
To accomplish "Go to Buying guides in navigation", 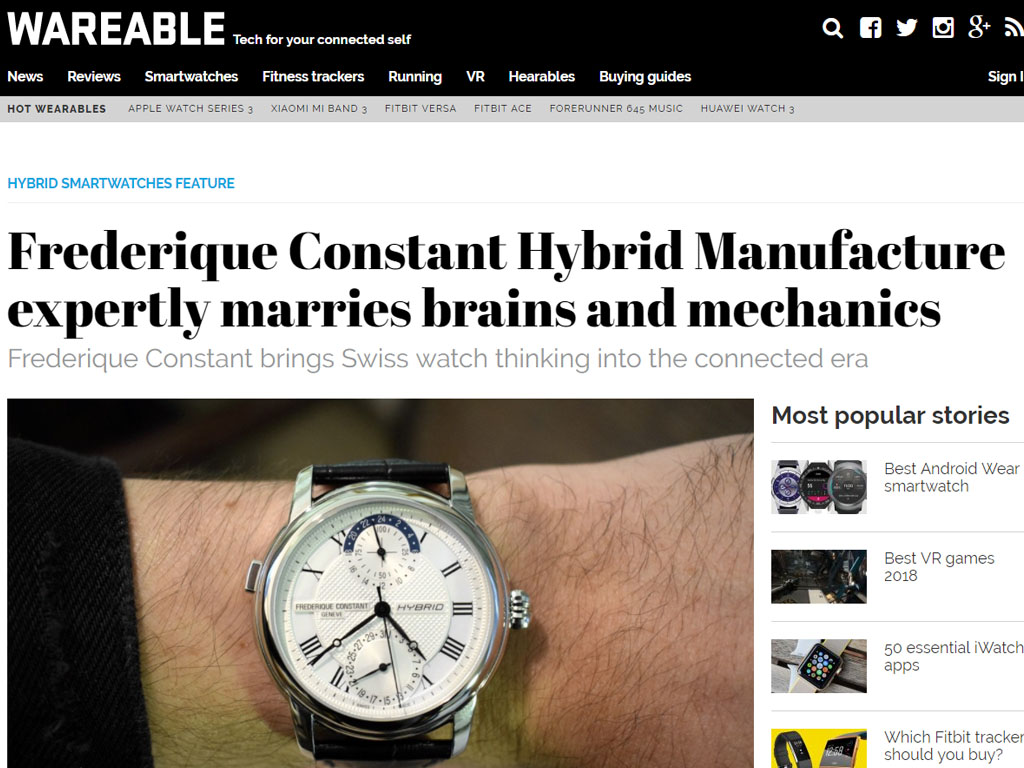I will (x=645, y=77).
